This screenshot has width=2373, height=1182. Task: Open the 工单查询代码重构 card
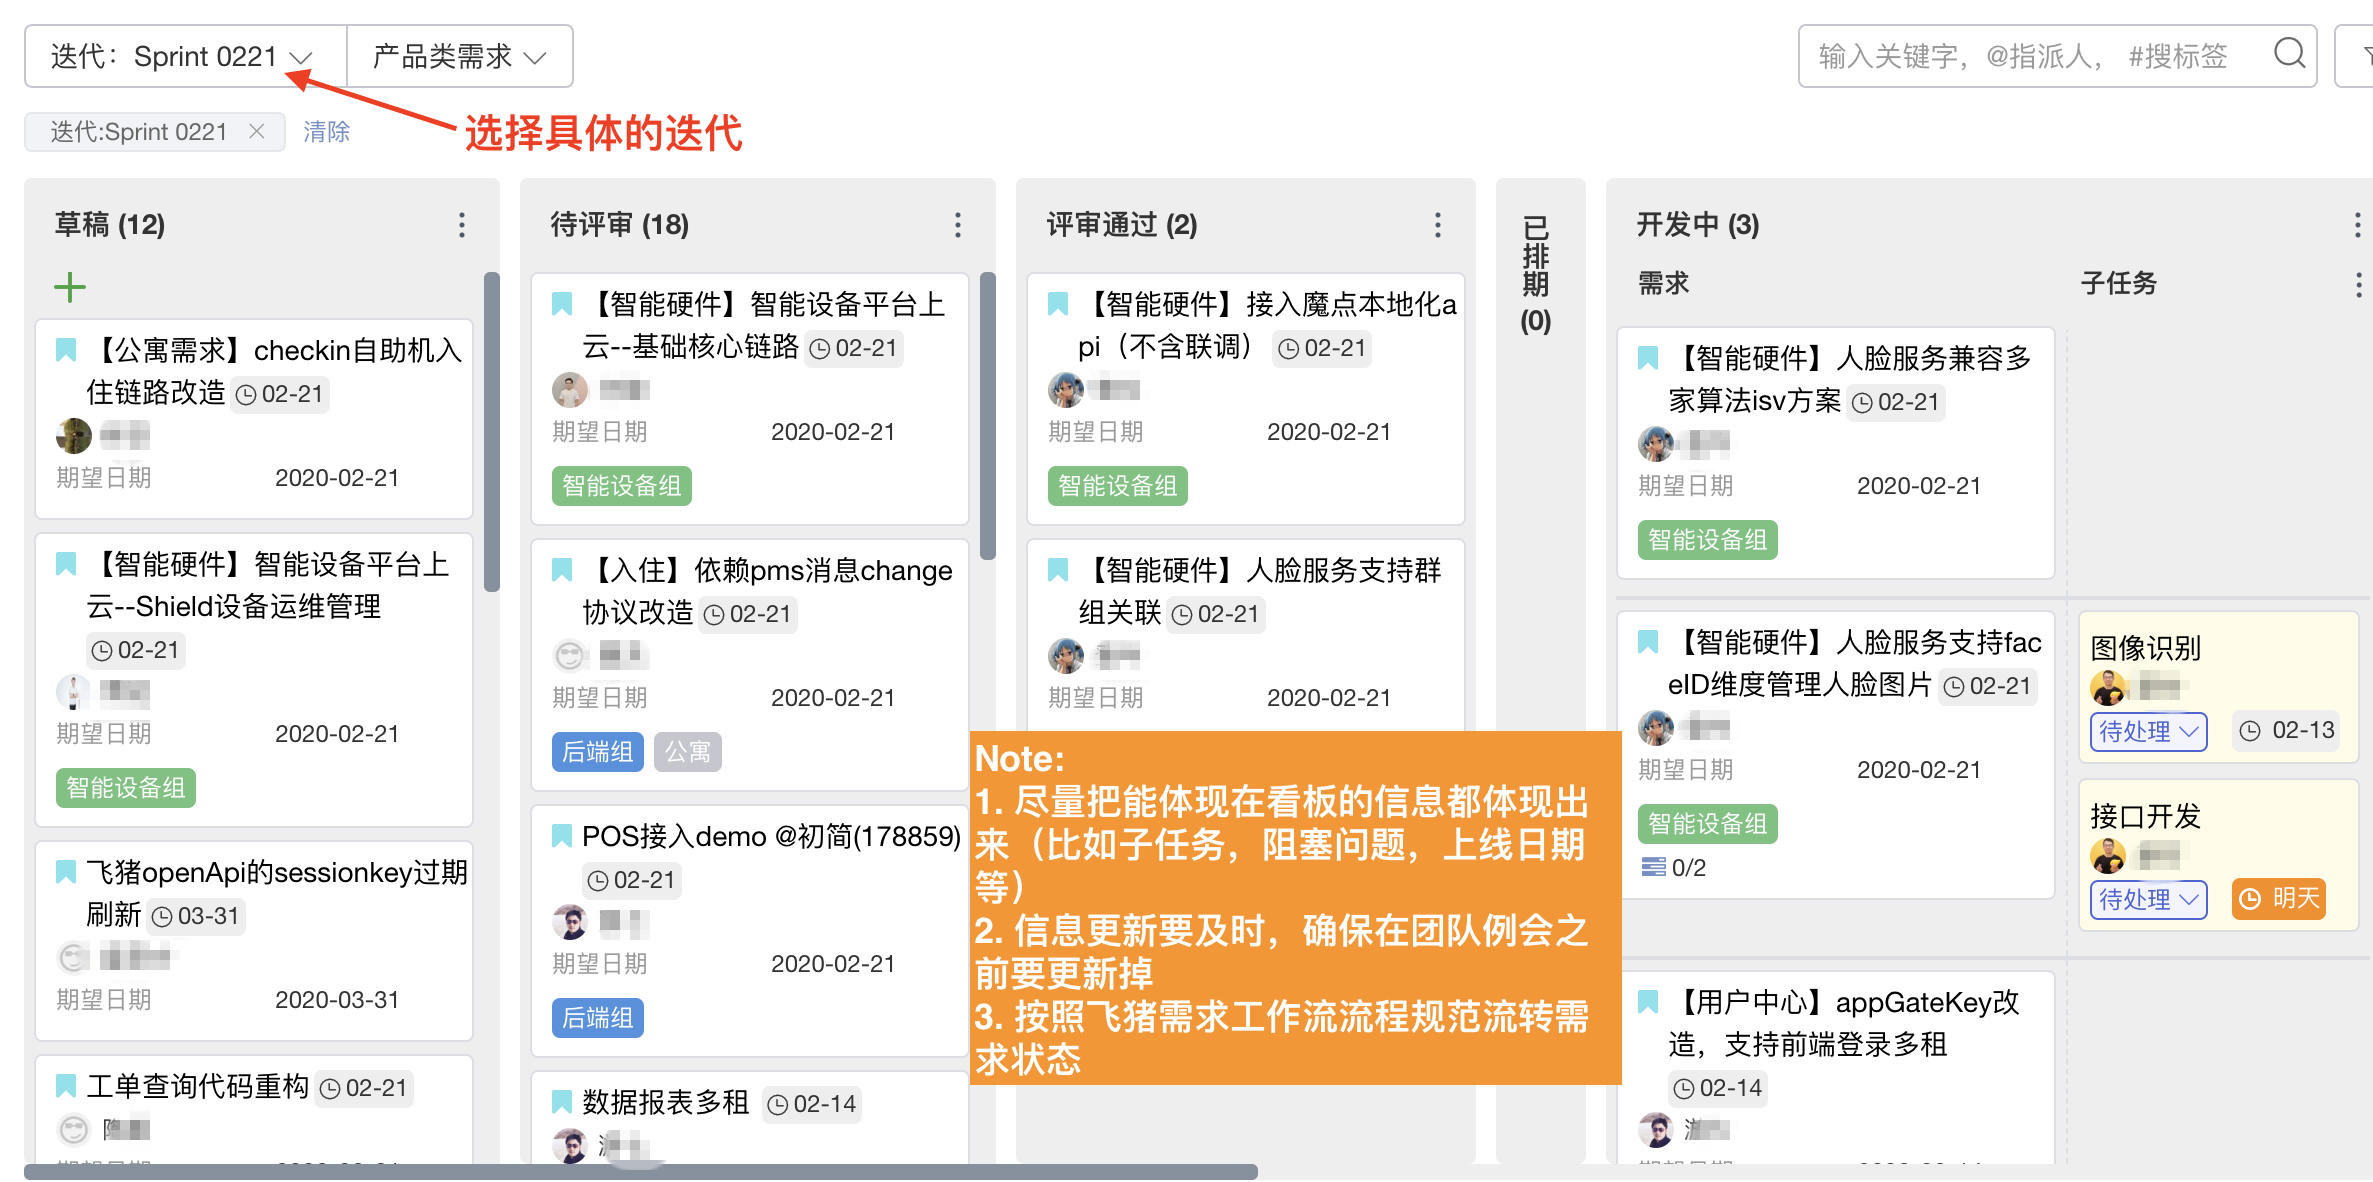254,1109
